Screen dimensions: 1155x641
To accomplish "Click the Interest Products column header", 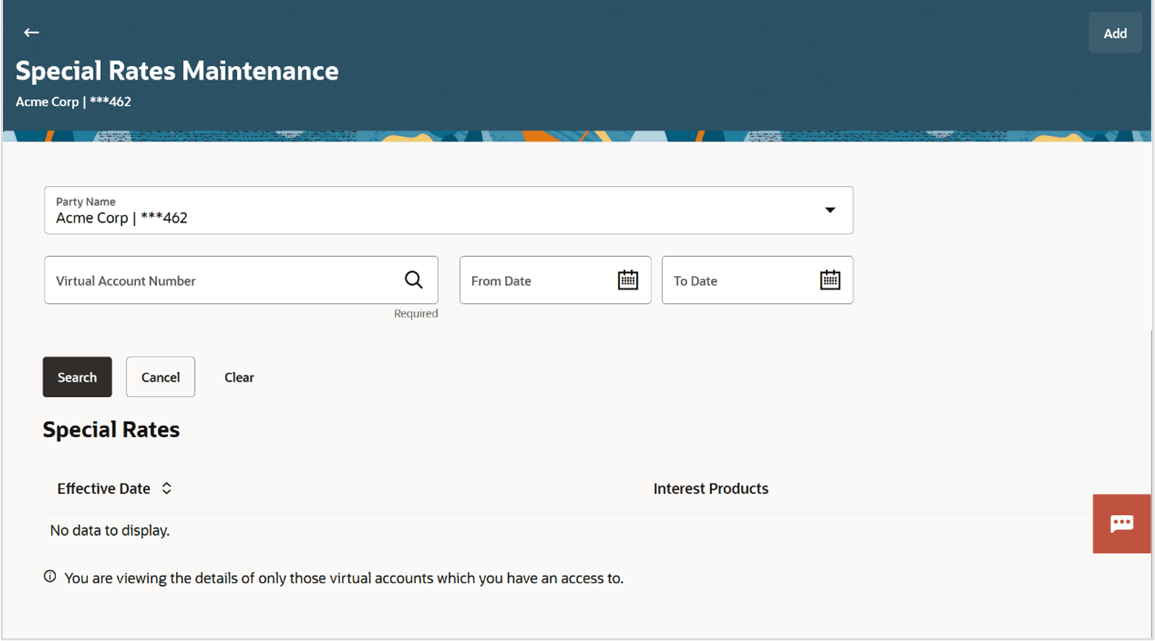I will point(711,489).
